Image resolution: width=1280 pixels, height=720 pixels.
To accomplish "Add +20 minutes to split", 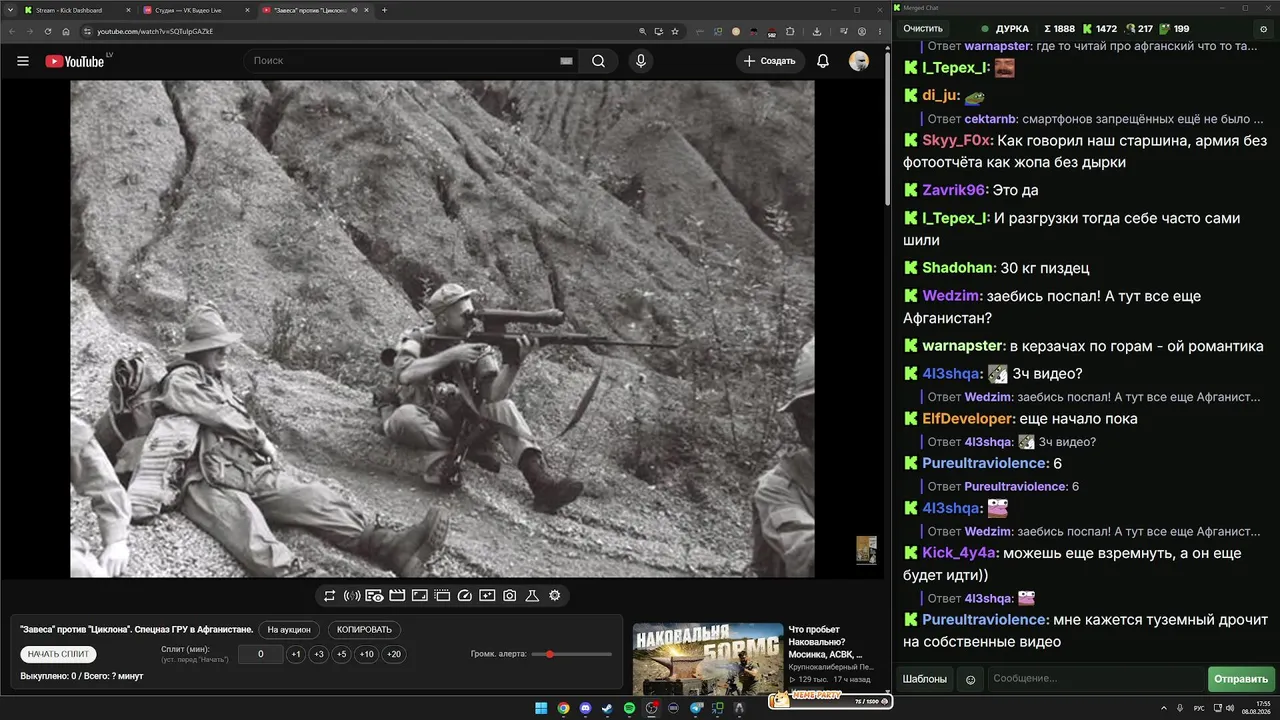I will click(394, 654).
